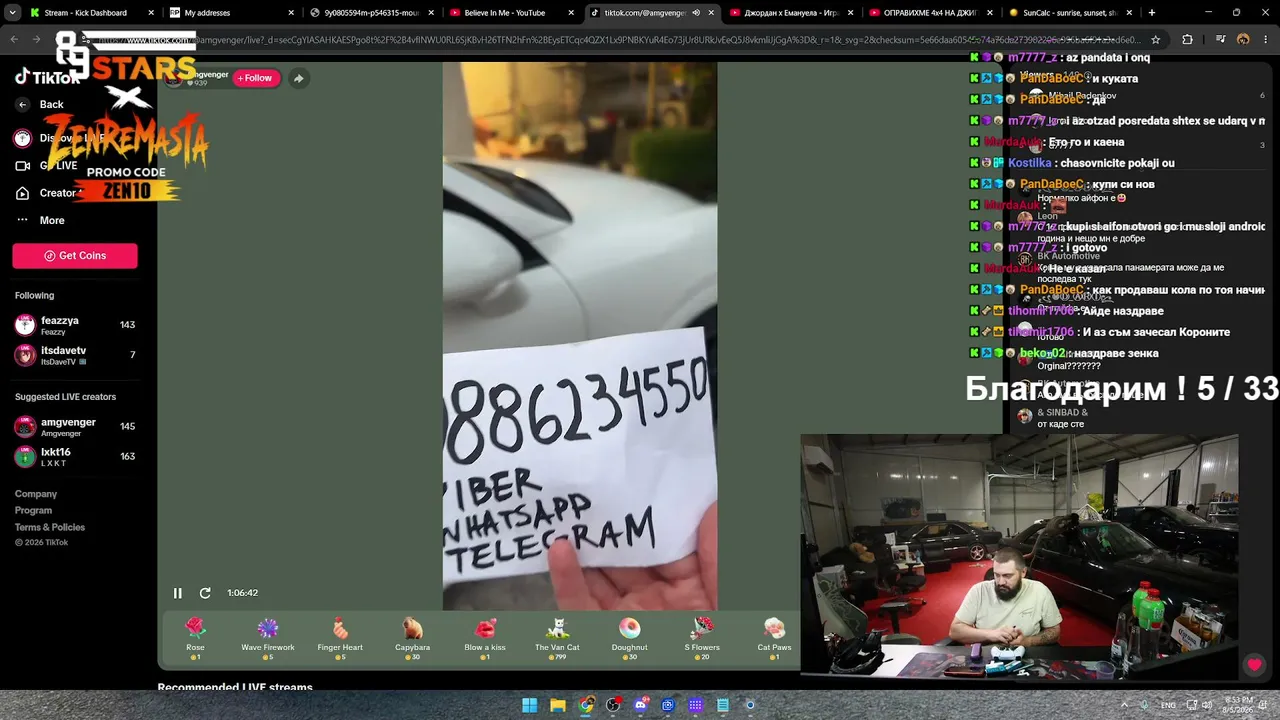Share the live stream via the arrow icon
Viewport: 1280px width, 720px height.
[298, 78]
